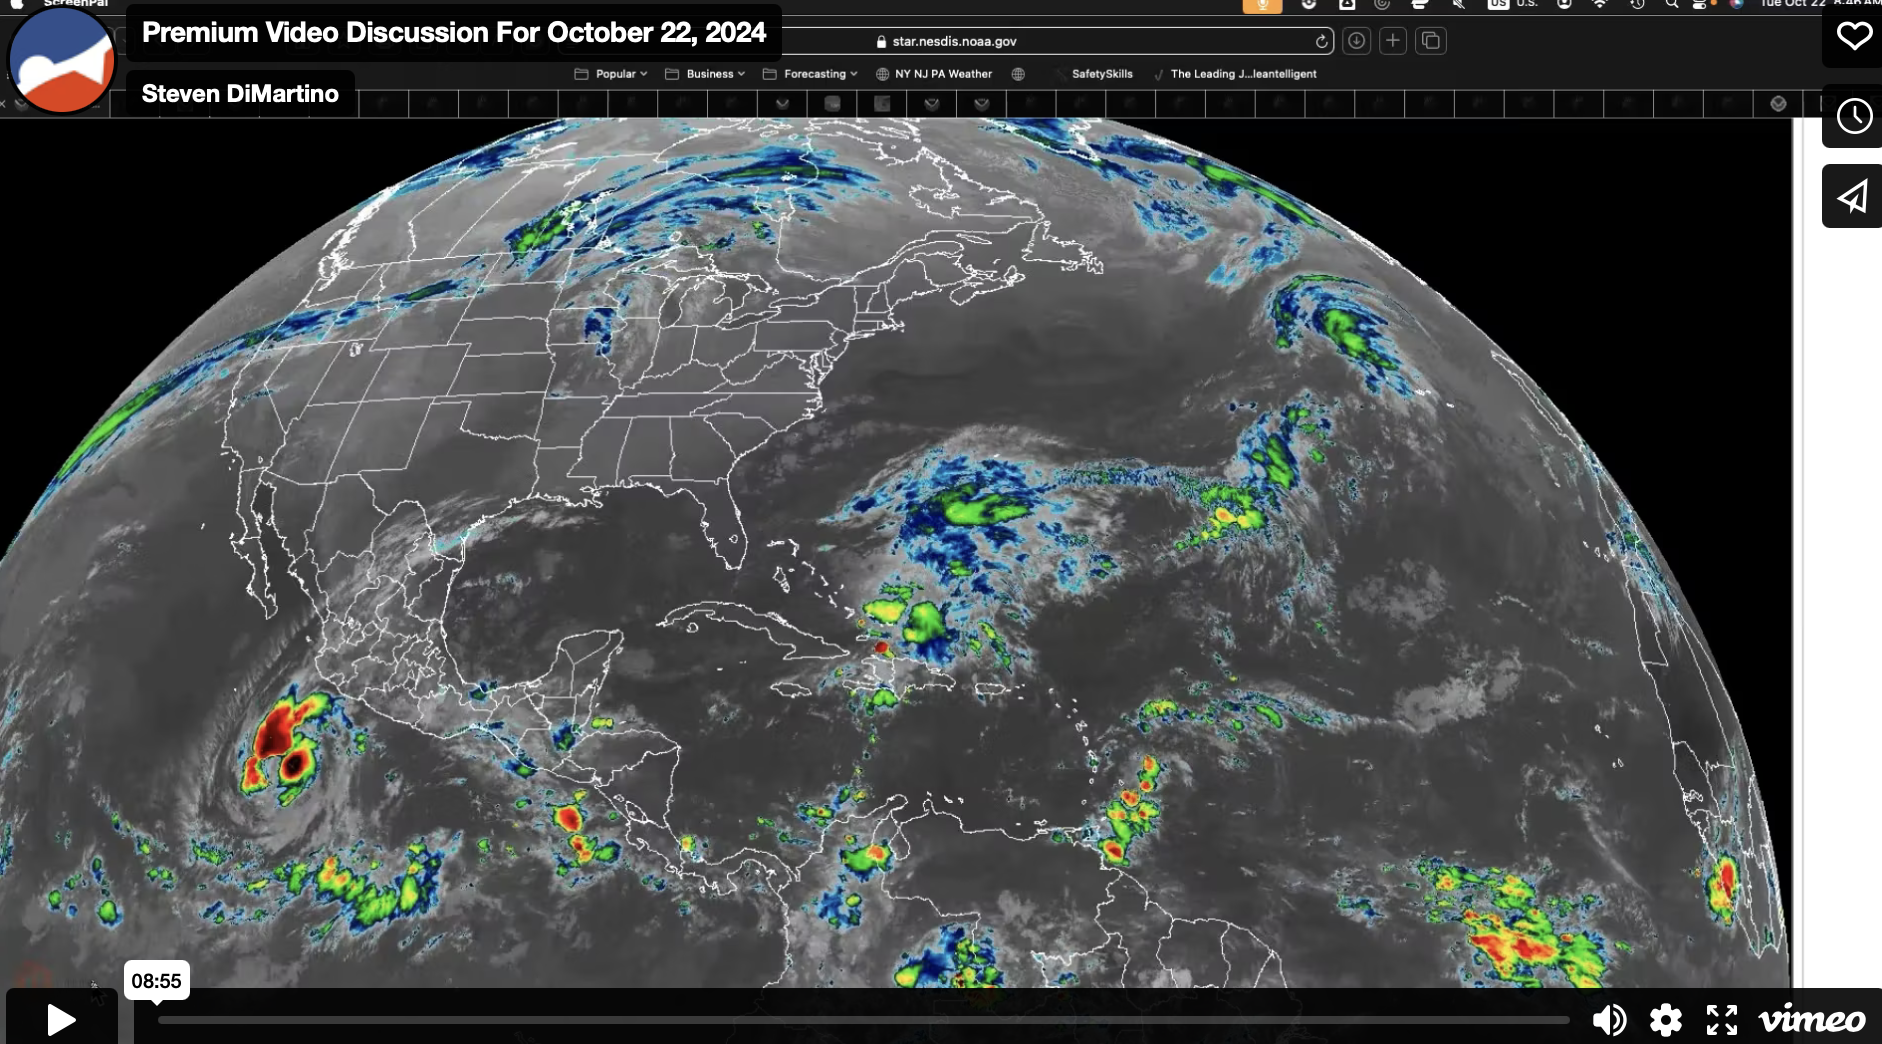Open the Premium Video Discussion title link
Screen dimensions: 1882x1044
point(454,32)
